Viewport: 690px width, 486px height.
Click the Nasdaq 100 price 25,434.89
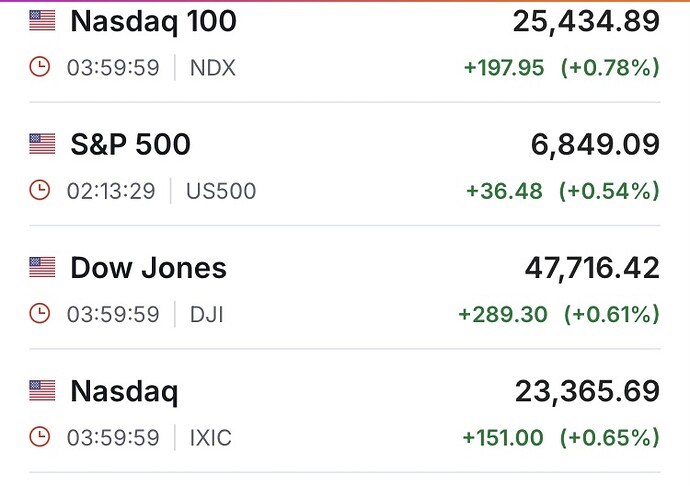click(586, 20)
